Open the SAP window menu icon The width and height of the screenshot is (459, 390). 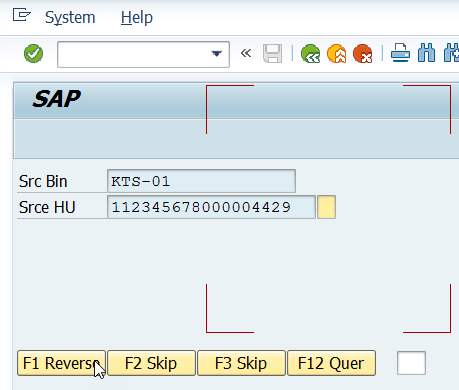click(22, 15)
